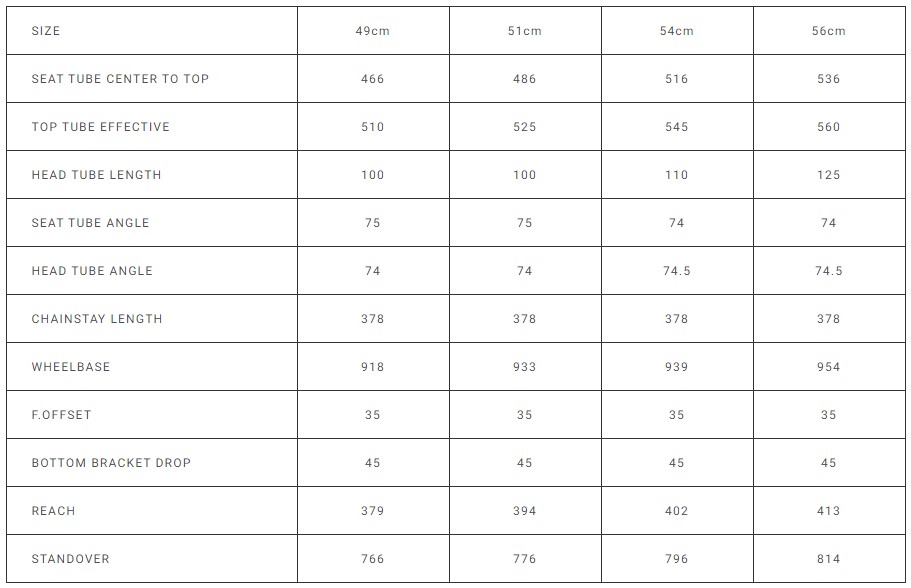
Task: Click the SIZE header label
Action: 46,31
